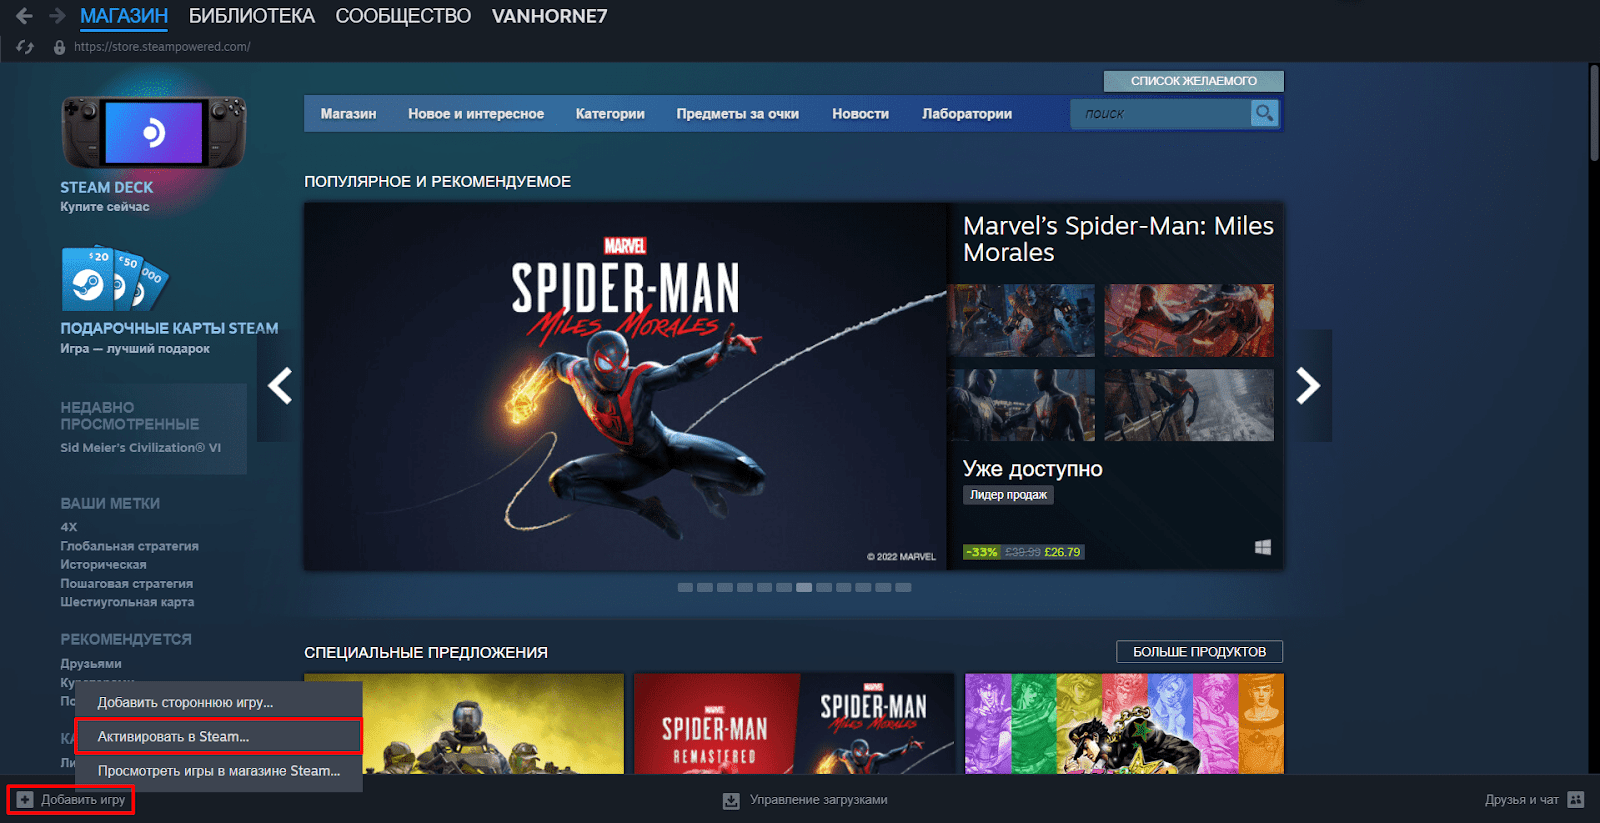Viewport: 1600px width, 823px height.
Task: Click the Глобальная стратегия tag
Action: (129, 546)
